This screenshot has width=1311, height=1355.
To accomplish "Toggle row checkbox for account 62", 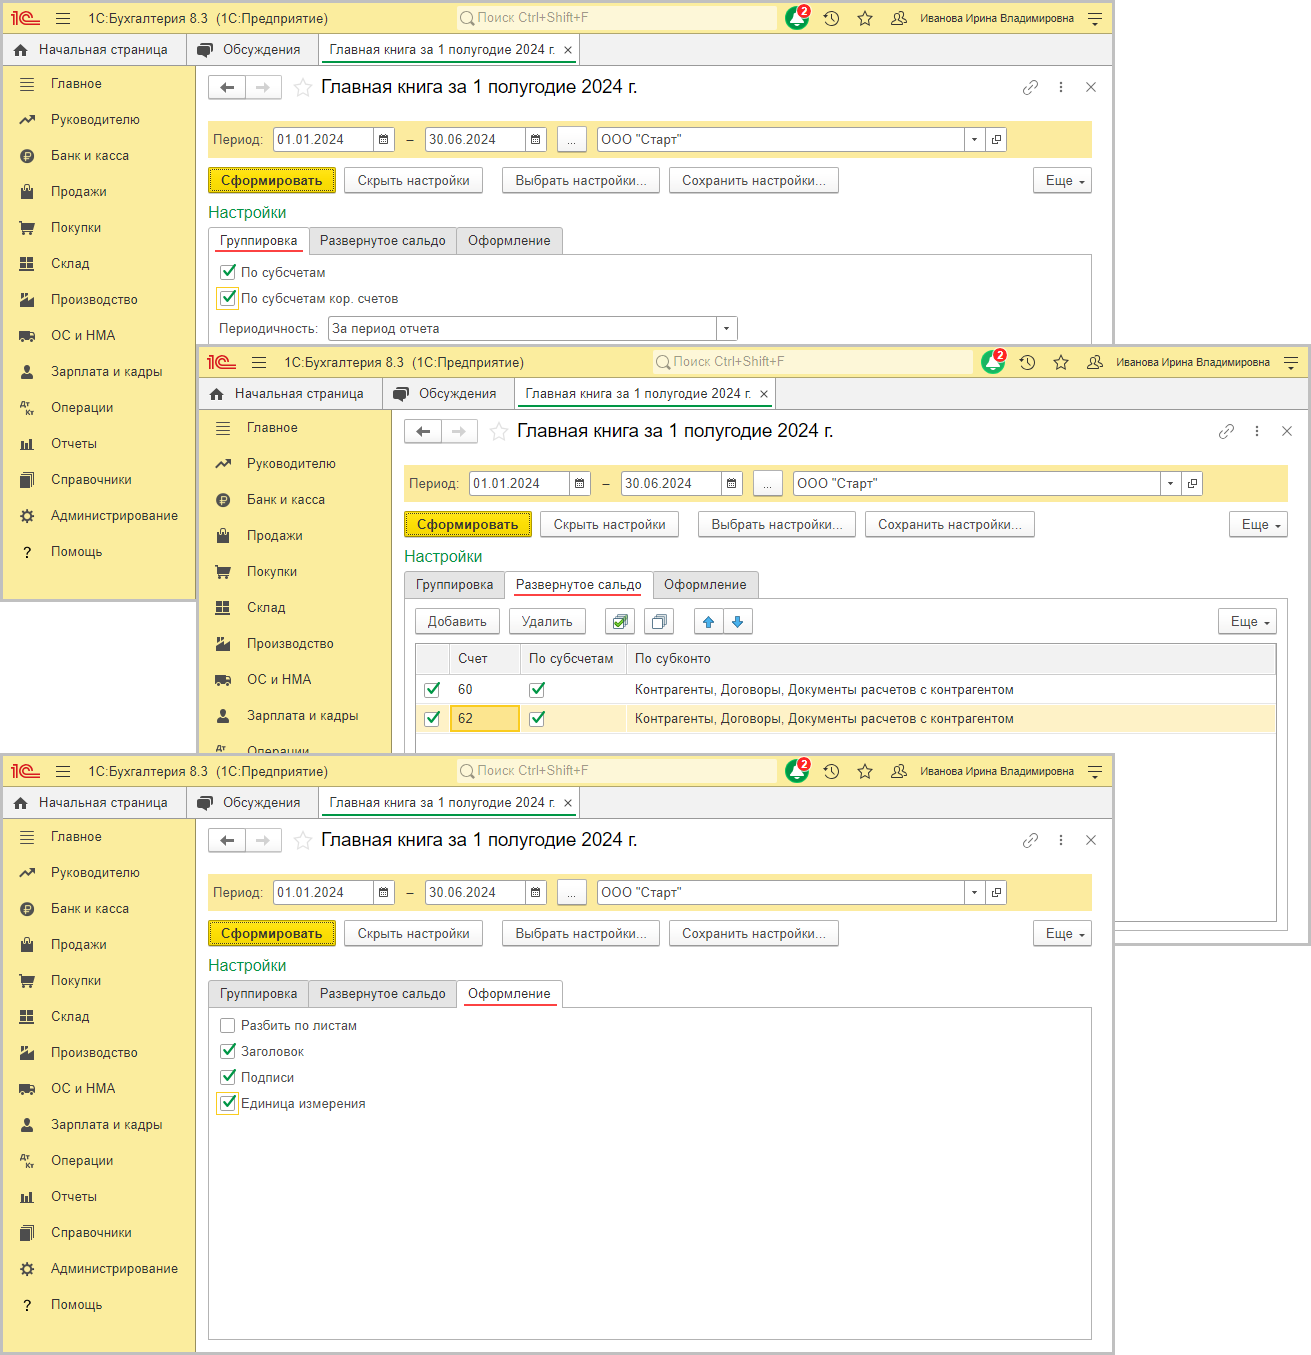I will pyautogui.click(x=432, y=718).
